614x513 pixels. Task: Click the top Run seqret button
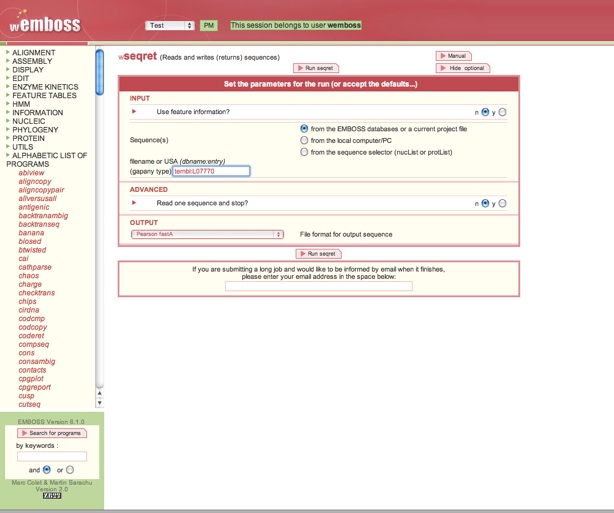[316, 68]
